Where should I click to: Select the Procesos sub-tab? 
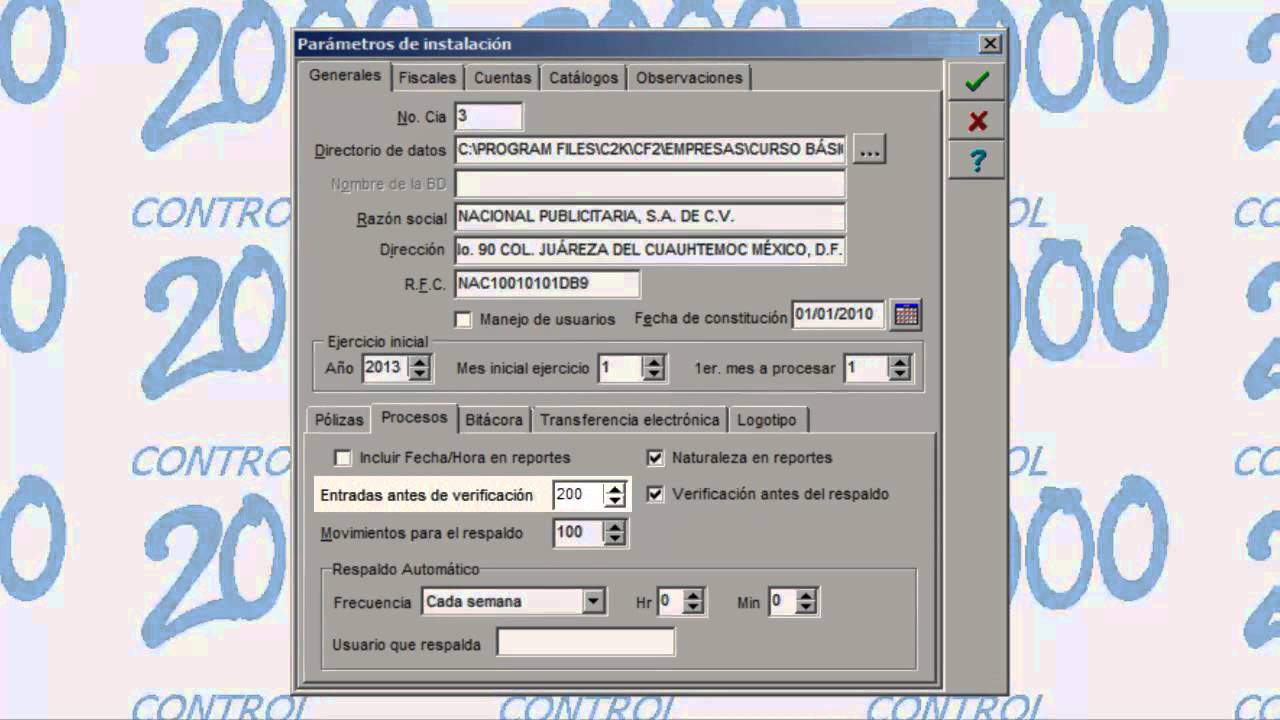point(414,418)
